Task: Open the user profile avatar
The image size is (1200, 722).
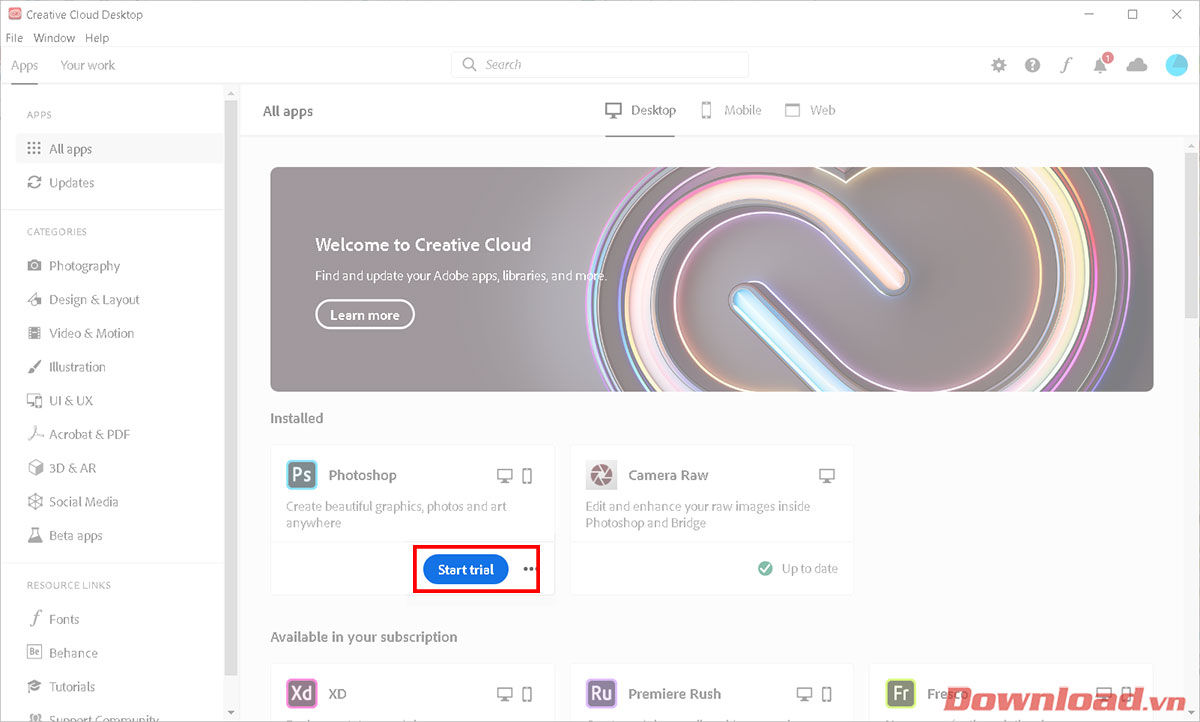Action: (x=1177, y=65)
